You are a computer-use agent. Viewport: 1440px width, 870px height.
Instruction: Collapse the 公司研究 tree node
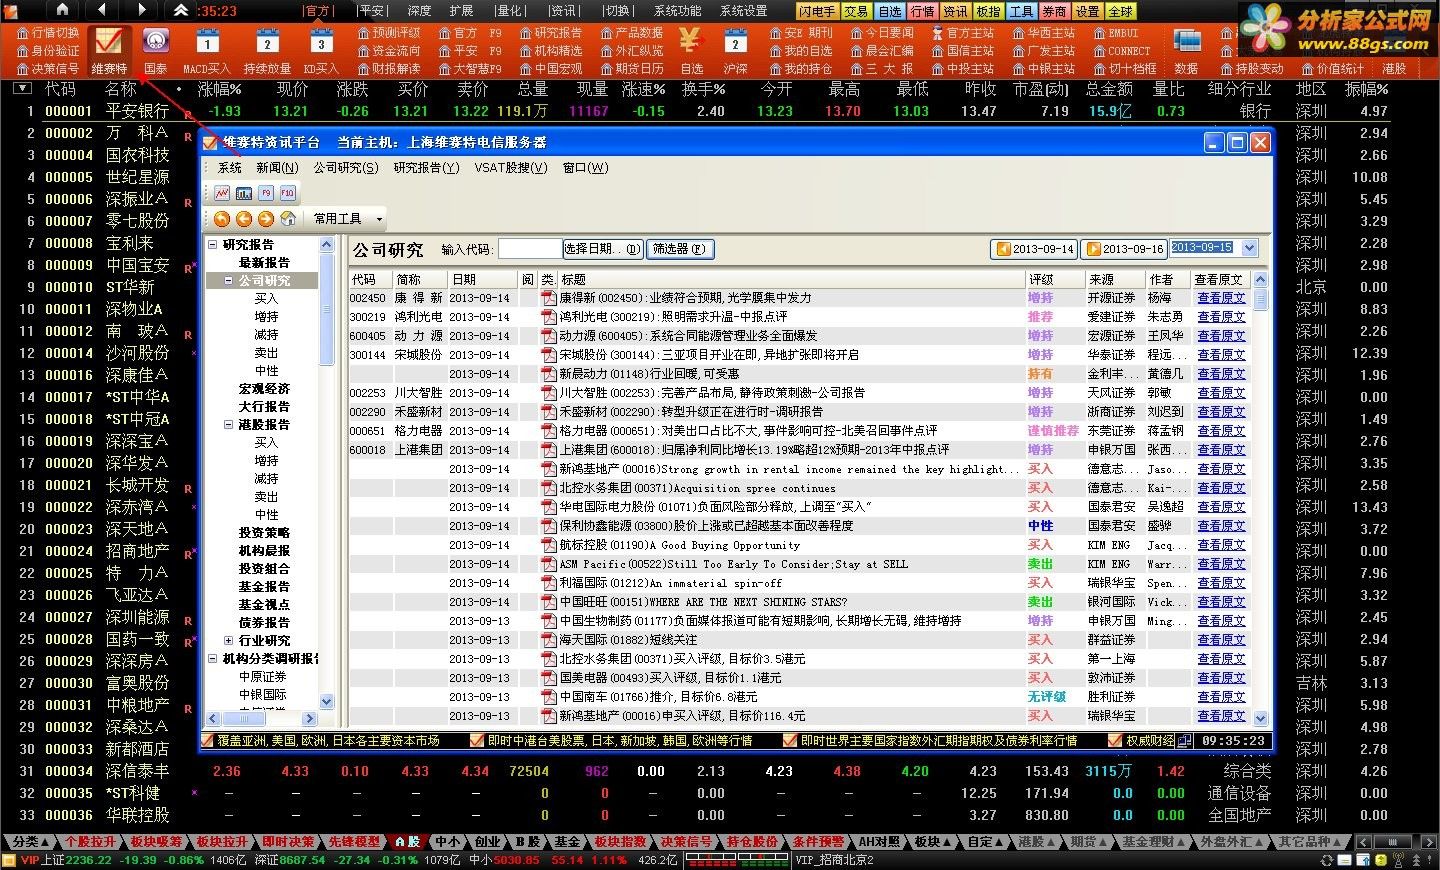coord(228,281)
